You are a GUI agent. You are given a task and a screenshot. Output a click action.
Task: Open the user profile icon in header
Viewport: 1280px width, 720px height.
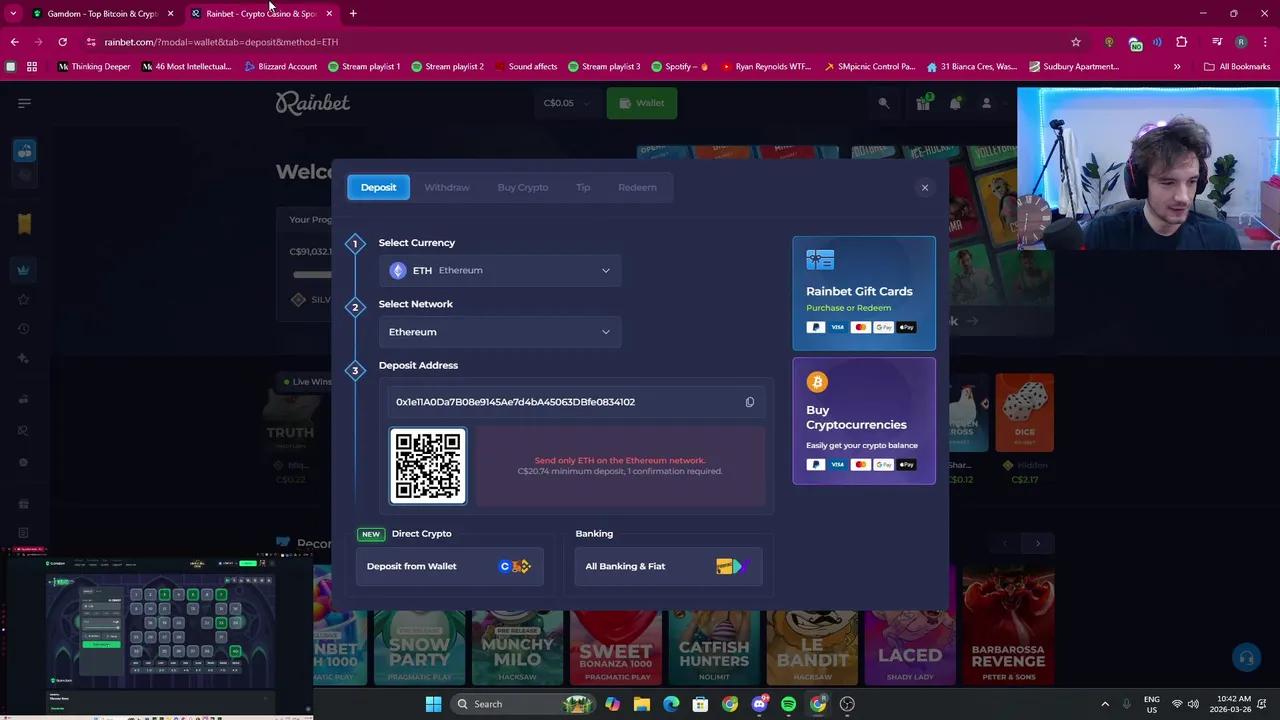tap(986, 103)
